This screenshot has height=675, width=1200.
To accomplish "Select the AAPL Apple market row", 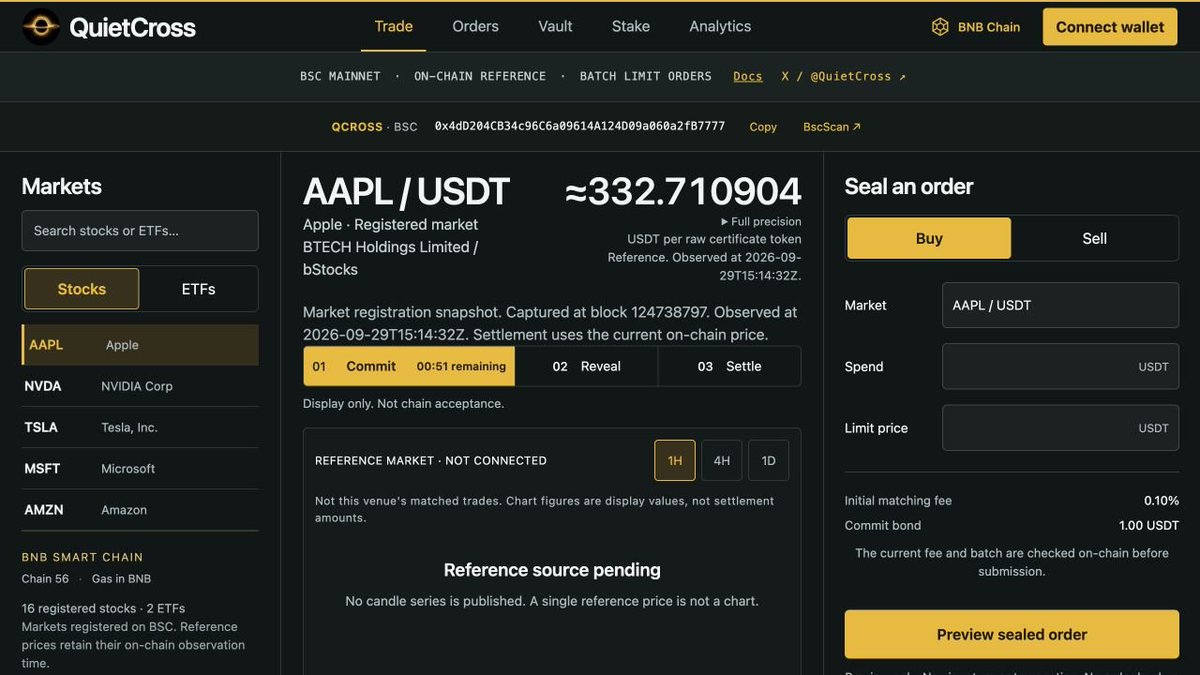I will click(140, 345).
